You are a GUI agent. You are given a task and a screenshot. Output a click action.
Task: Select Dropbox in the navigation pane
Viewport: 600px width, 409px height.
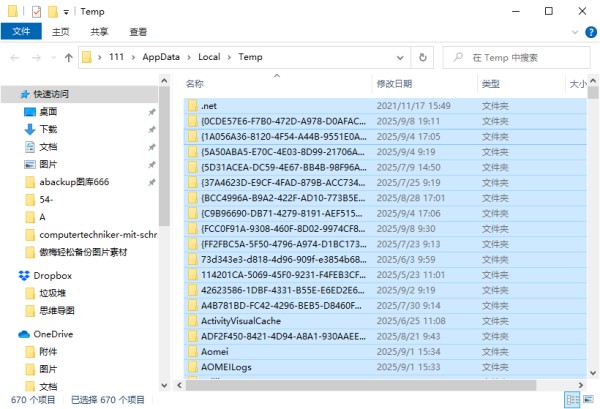click(x=52, y=276)
